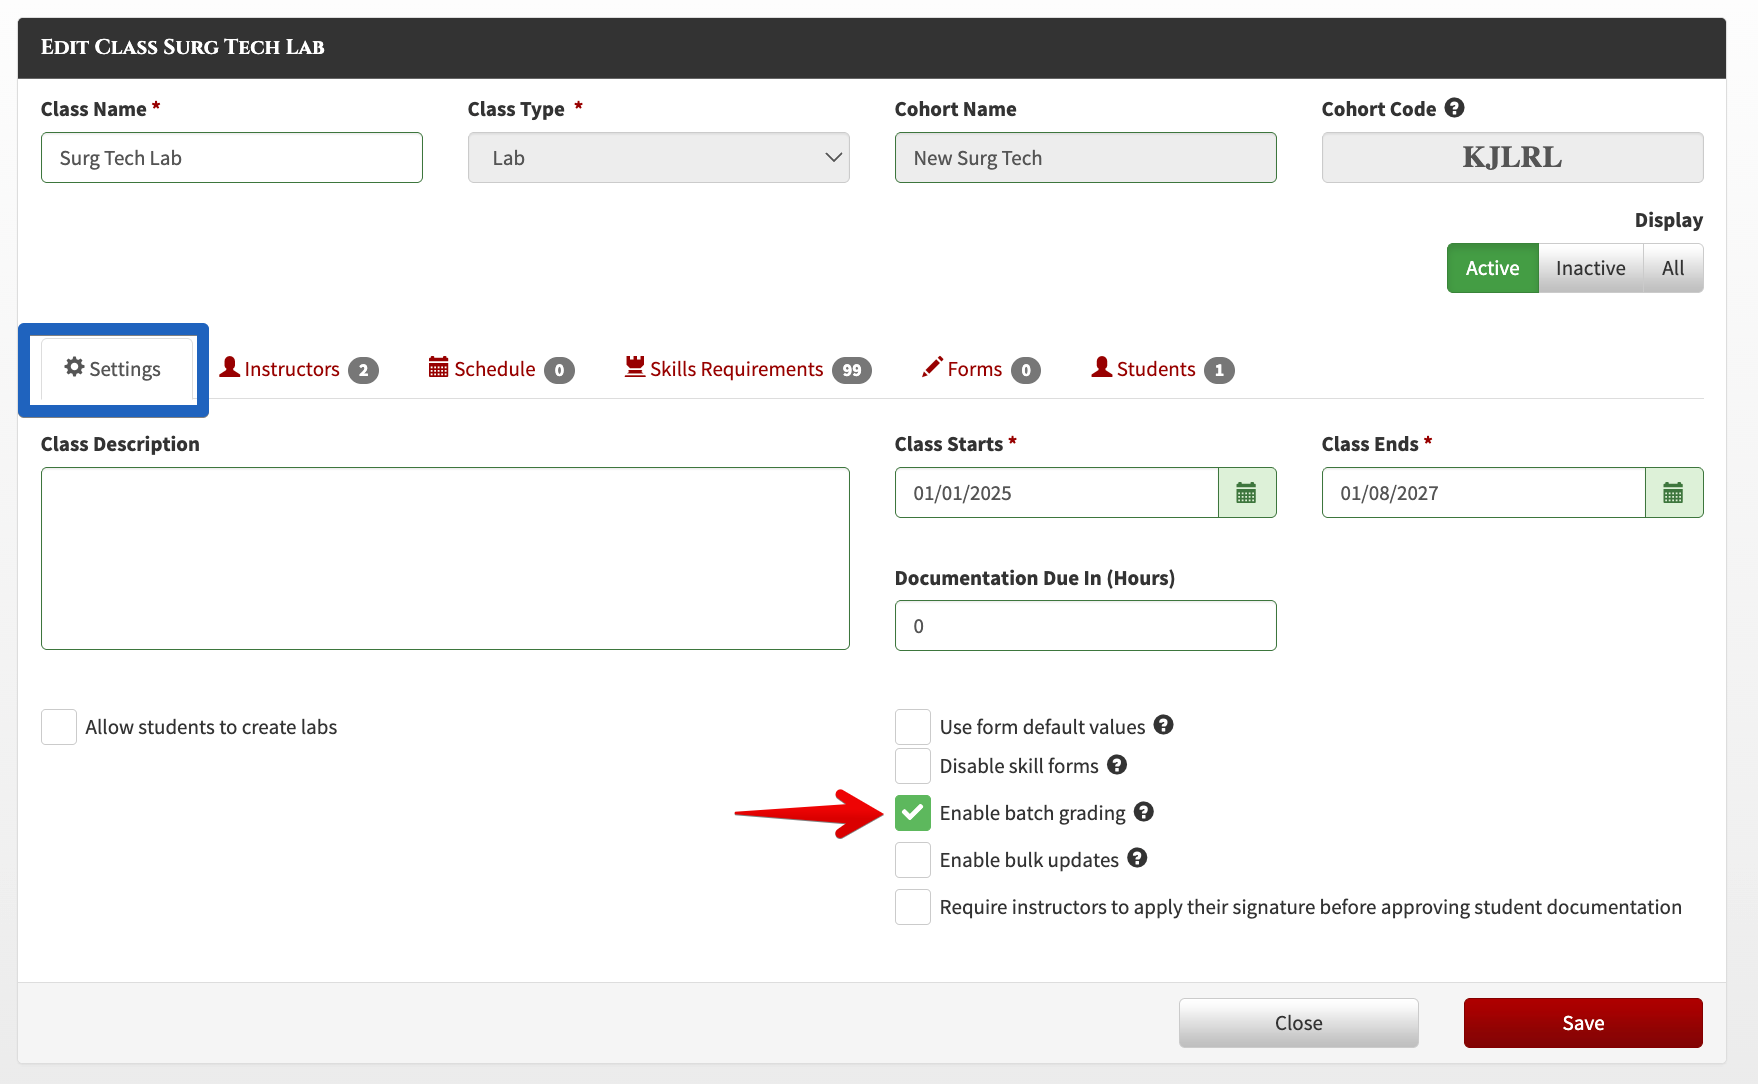
Task: Select All display filter
Action: click(1673, 268)
